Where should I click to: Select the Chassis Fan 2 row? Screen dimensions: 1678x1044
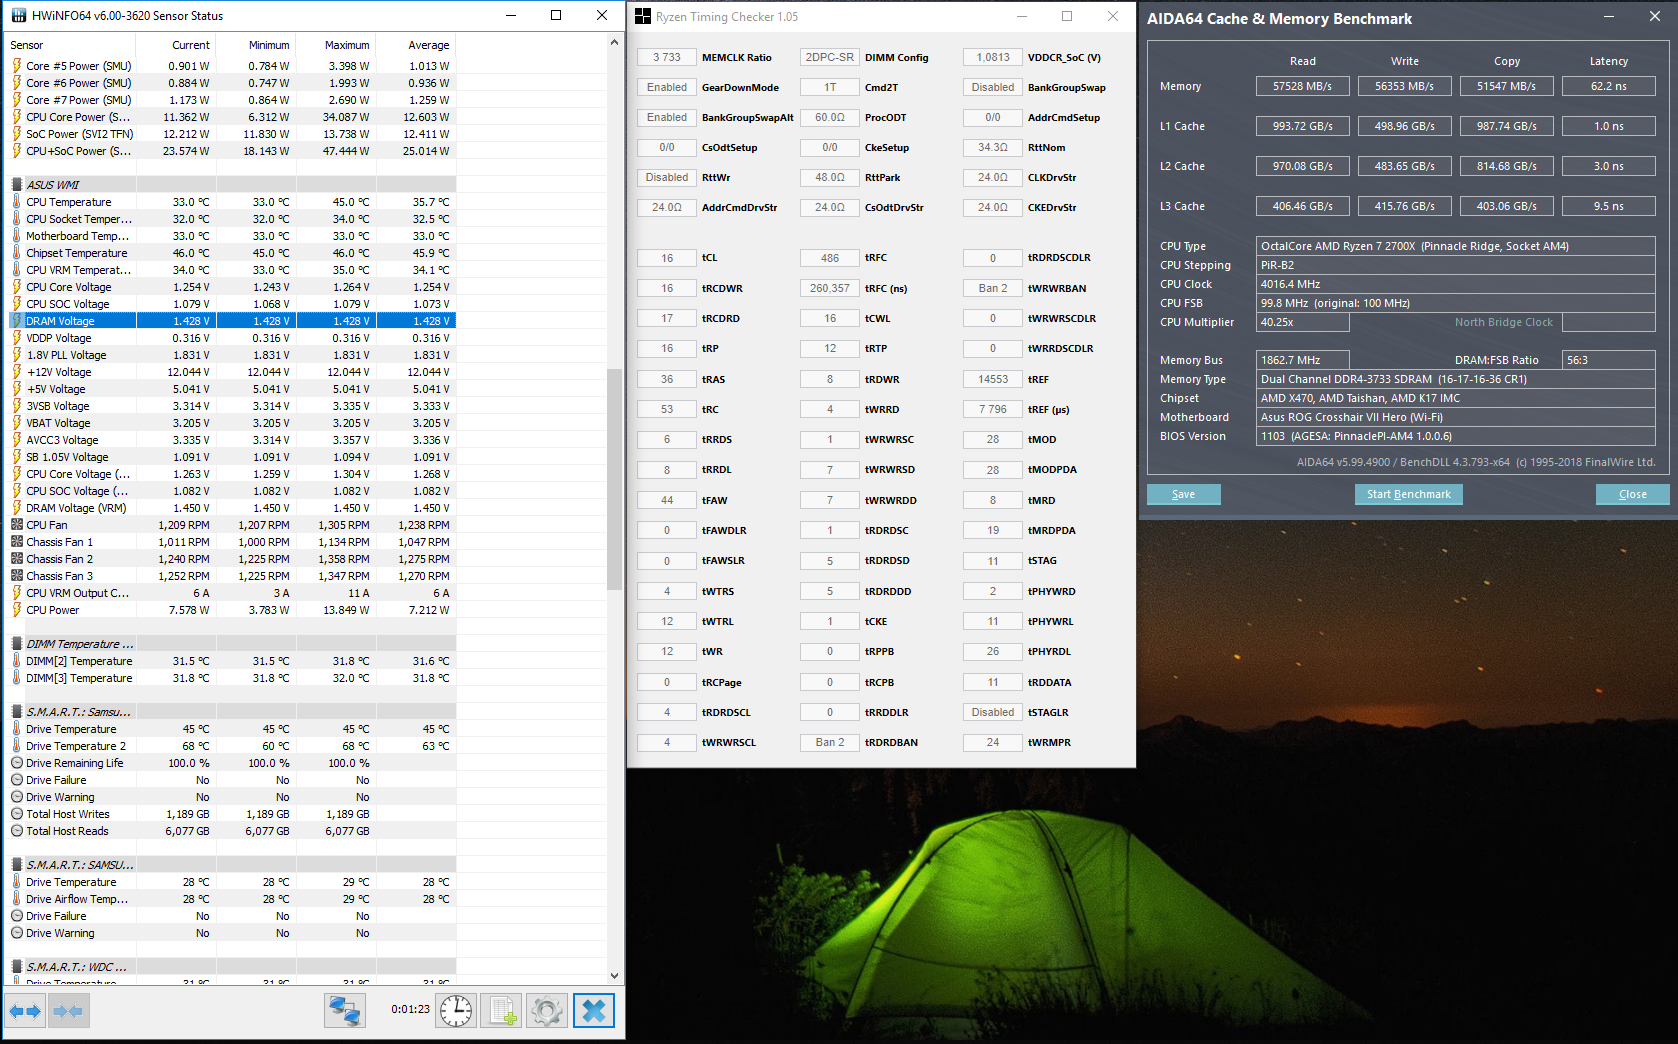pos(231,559)
